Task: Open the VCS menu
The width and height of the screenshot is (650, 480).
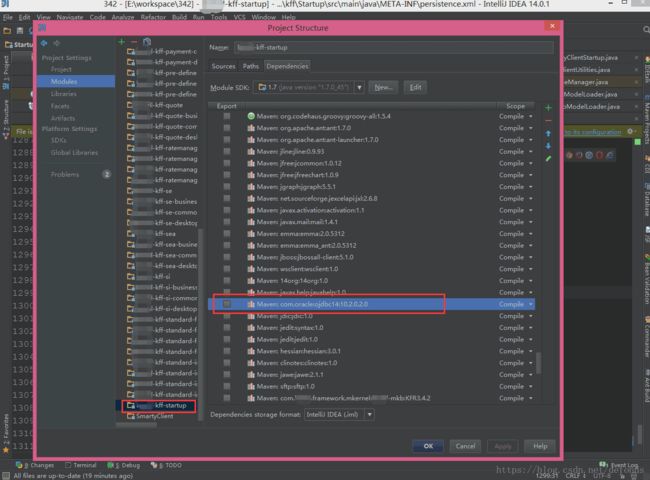Action: point(239,17)
